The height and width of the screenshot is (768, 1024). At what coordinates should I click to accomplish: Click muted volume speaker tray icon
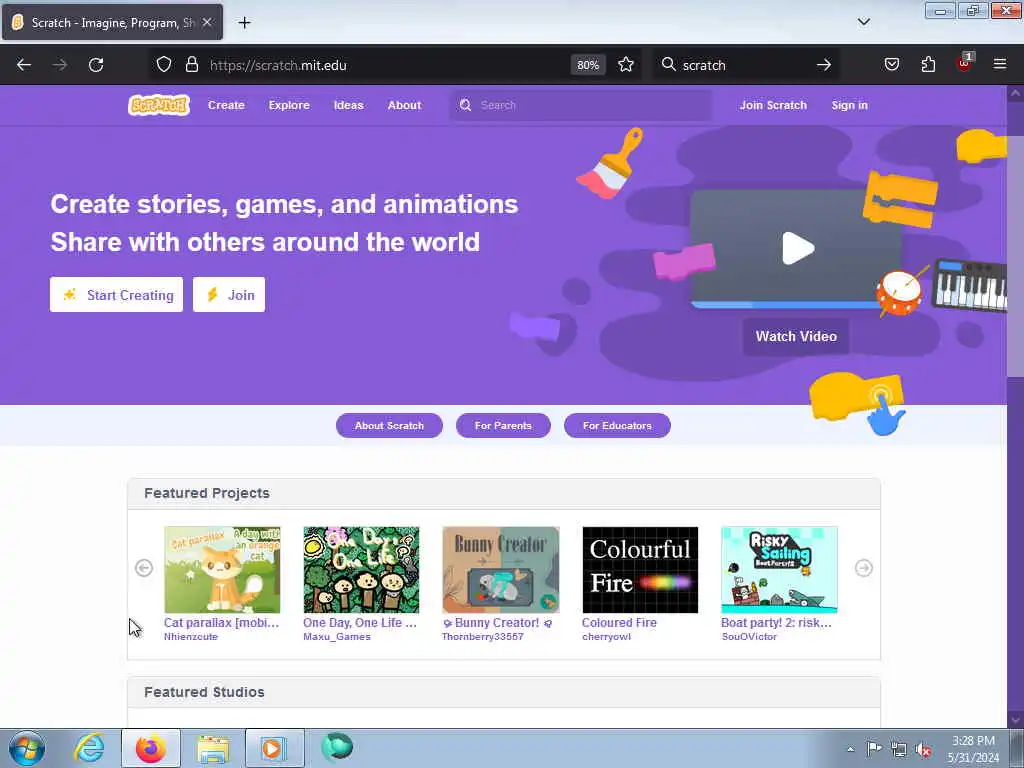tap(923, 749)
